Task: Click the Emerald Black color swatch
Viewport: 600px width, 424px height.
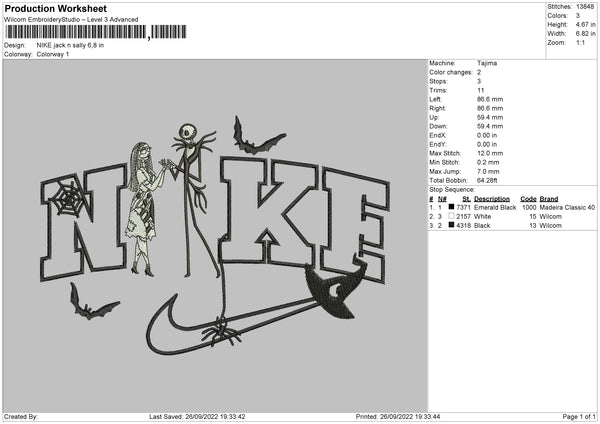Action: [451, 207]
